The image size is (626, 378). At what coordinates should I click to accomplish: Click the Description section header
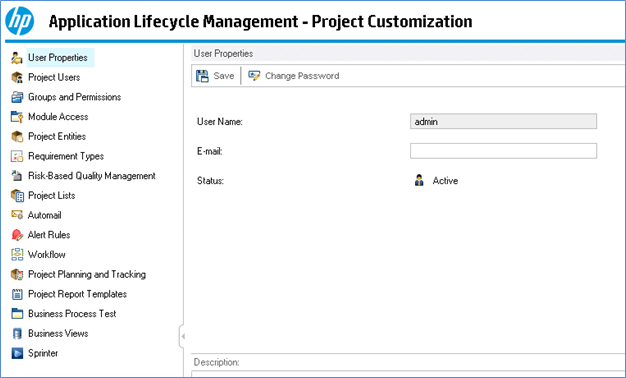(216, 362)
